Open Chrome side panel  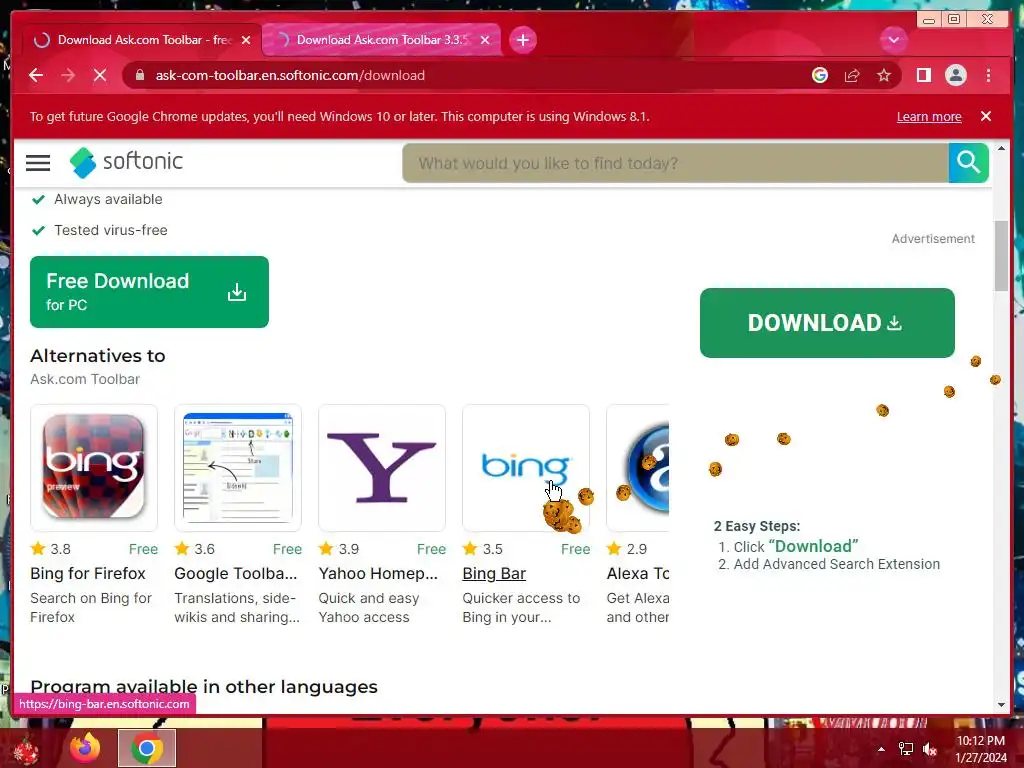[x=923, y=75]
